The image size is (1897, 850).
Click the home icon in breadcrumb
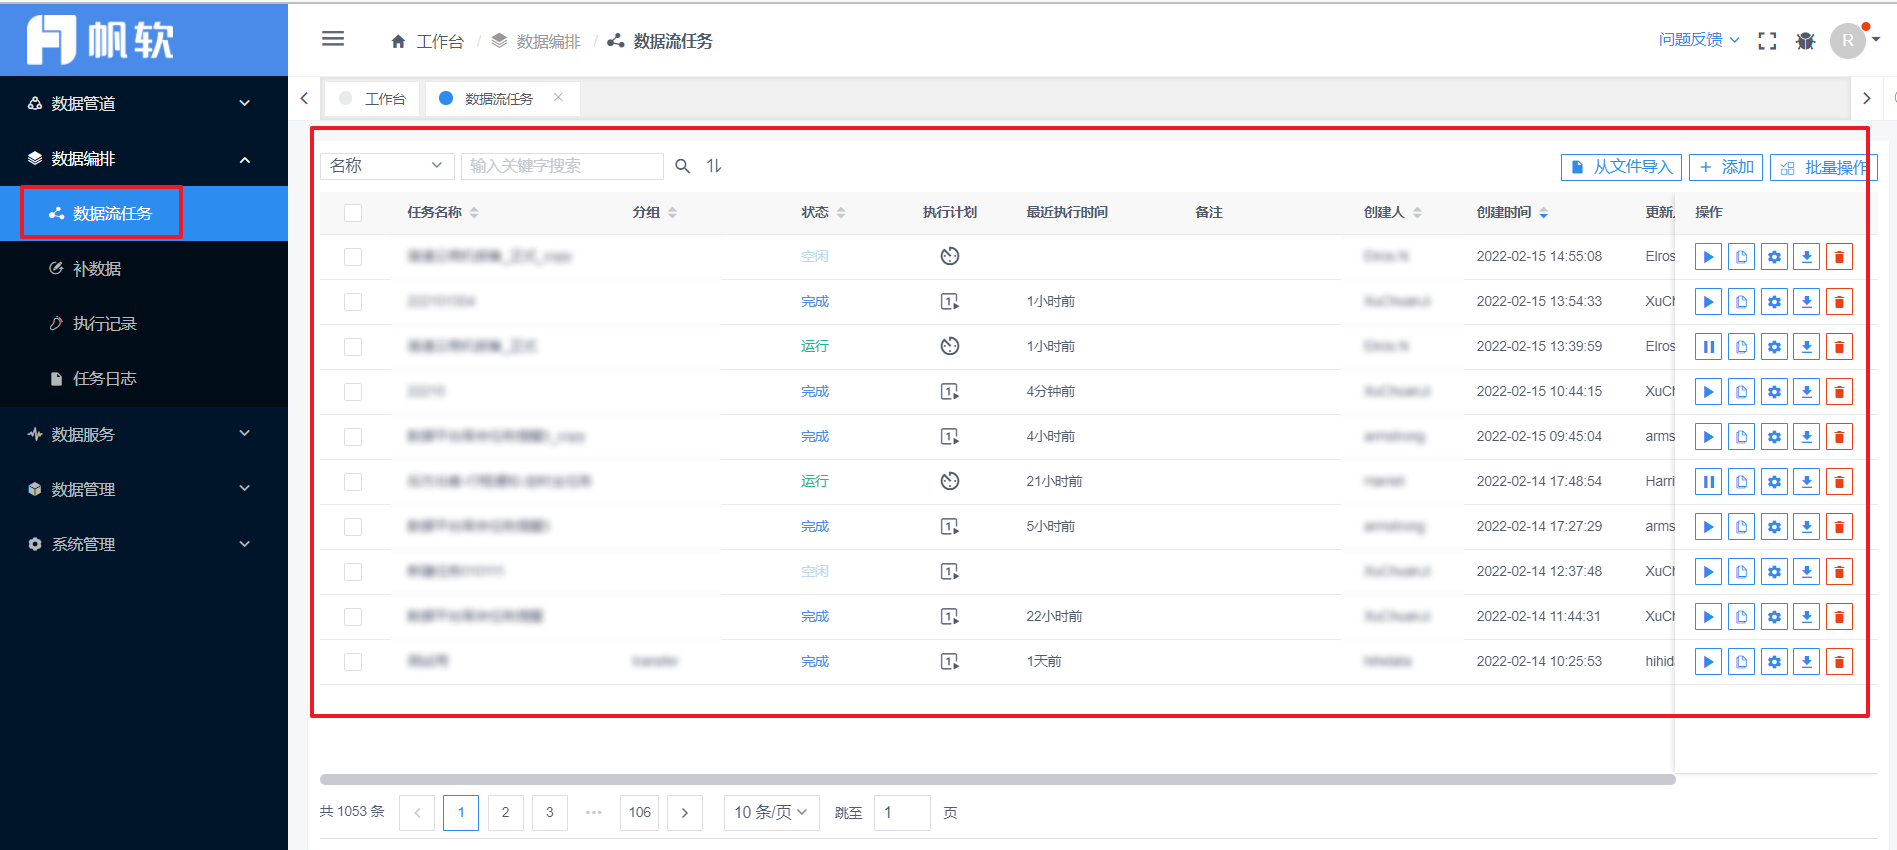click(x=398, y=41)
